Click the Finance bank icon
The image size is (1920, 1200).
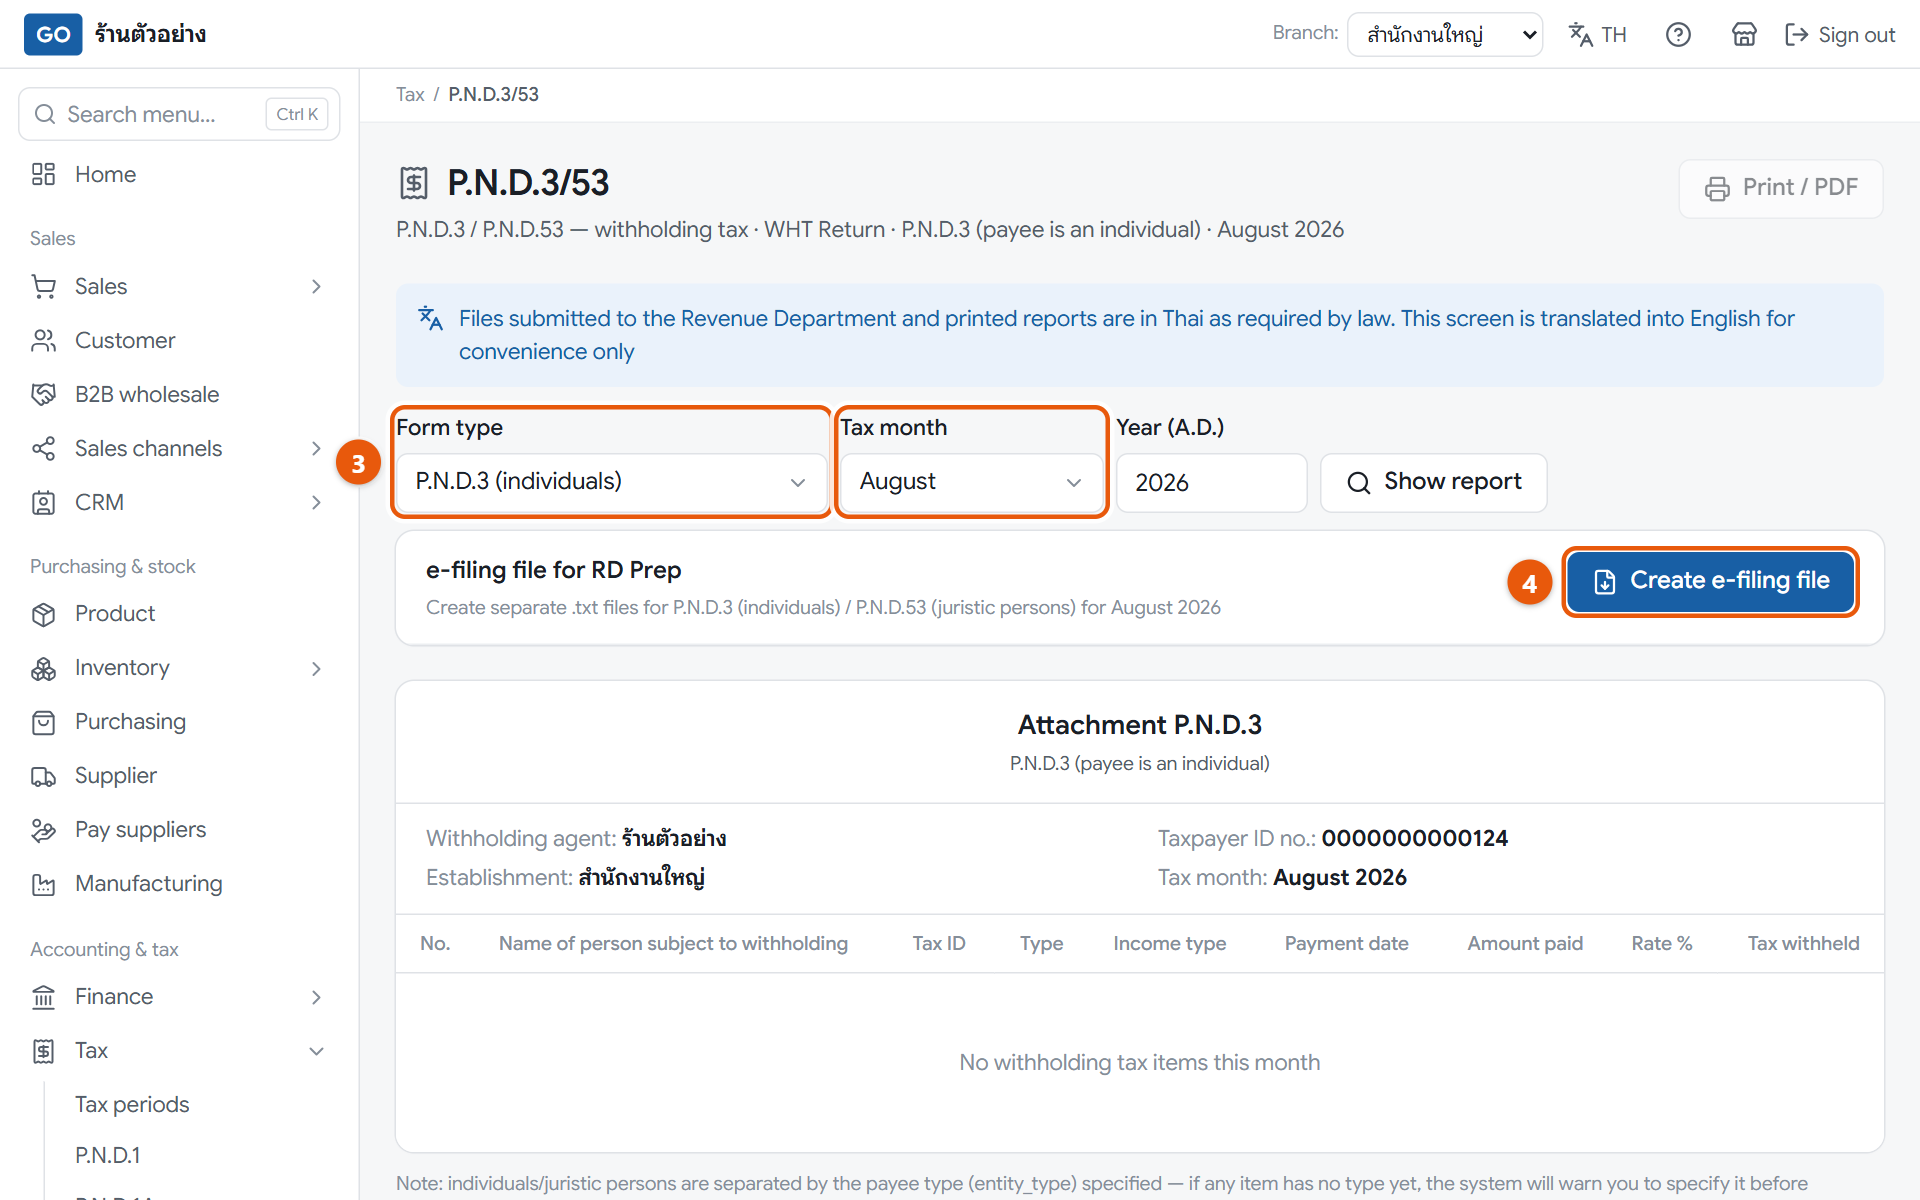tap(43, 997)
